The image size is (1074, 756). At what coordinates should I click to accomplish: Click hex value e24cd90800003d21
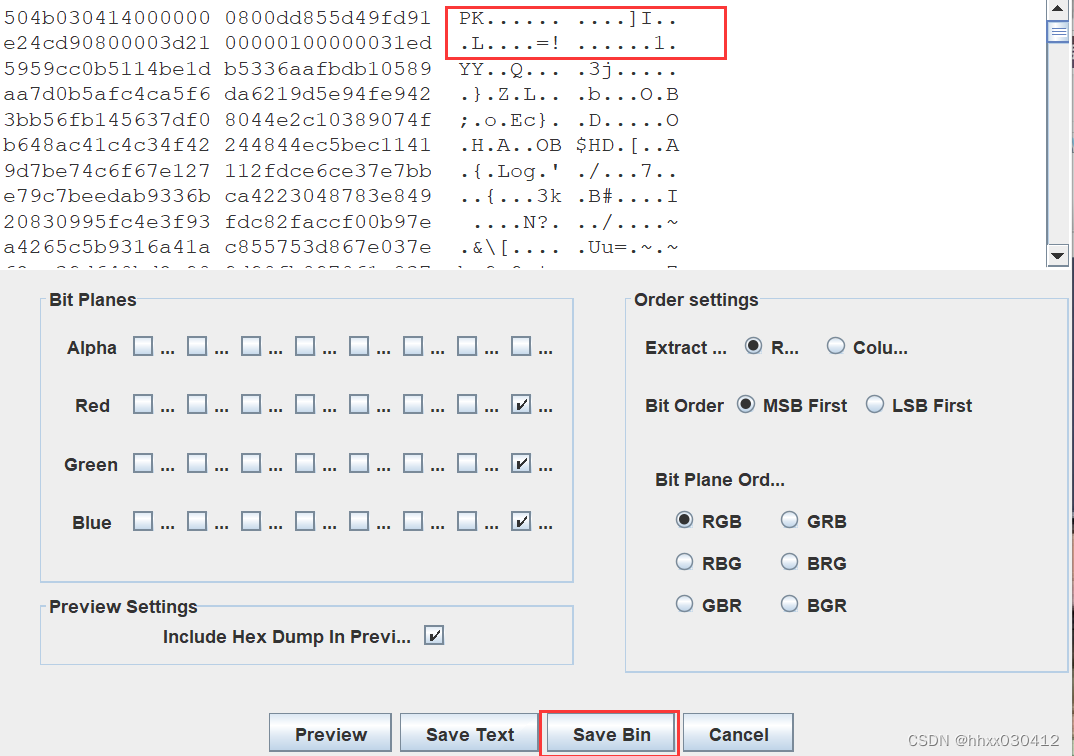106,43
